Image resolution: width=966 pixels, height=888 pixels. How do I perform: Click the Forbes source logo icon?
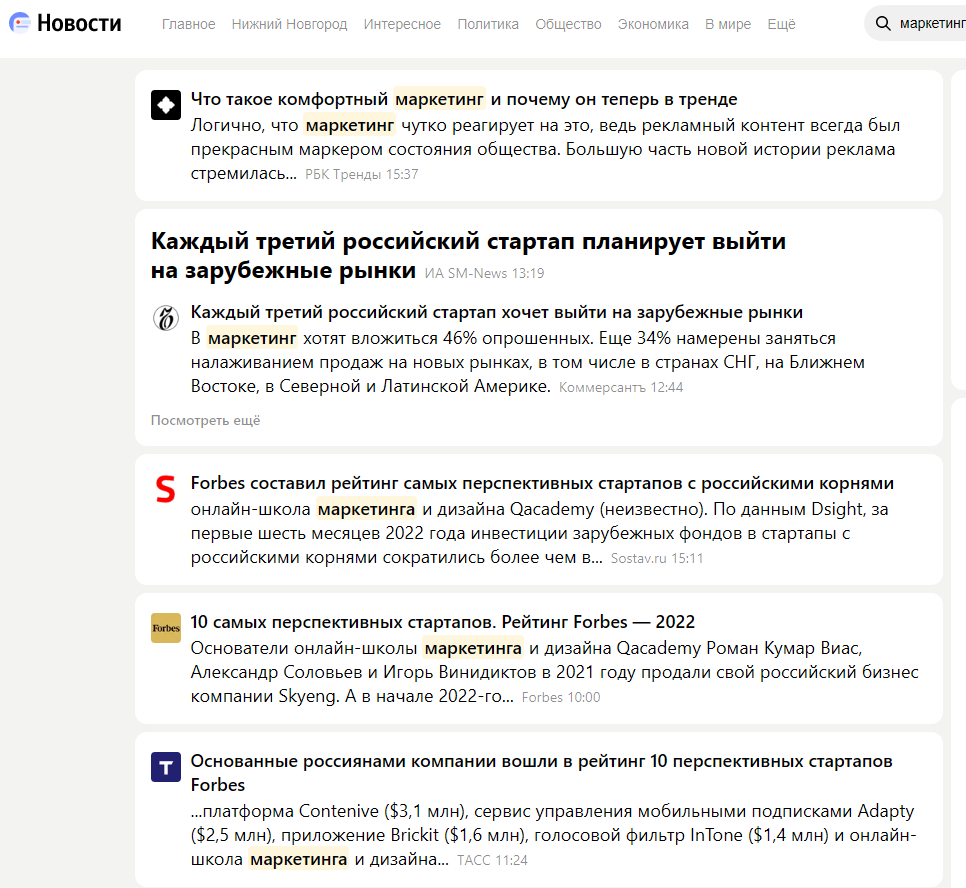[x=166, y=628]
